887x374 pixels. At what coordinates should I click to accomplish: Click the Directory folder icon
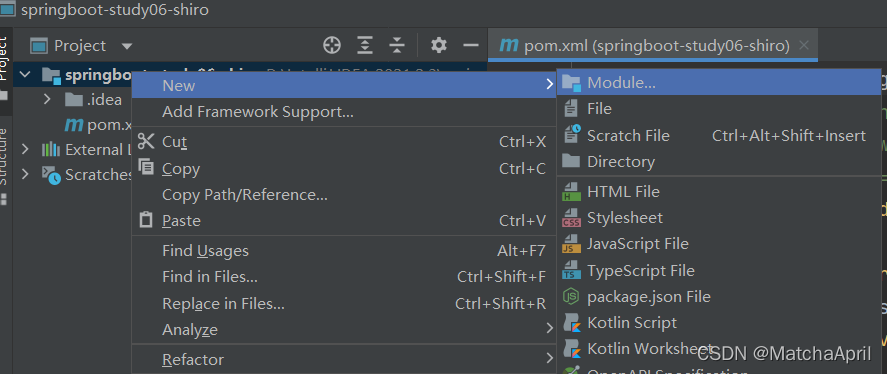pos(571,162)
